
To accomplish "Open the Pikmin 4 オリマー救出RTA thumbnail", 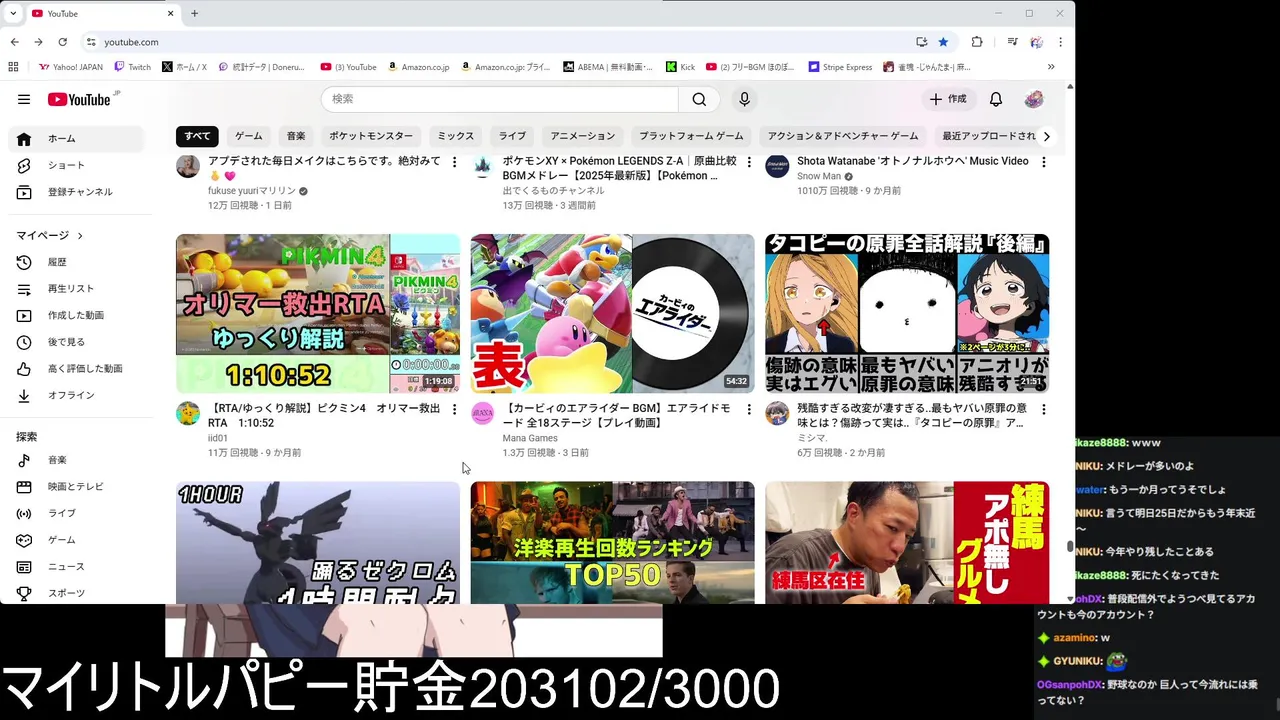I will (x=318, y=314).
